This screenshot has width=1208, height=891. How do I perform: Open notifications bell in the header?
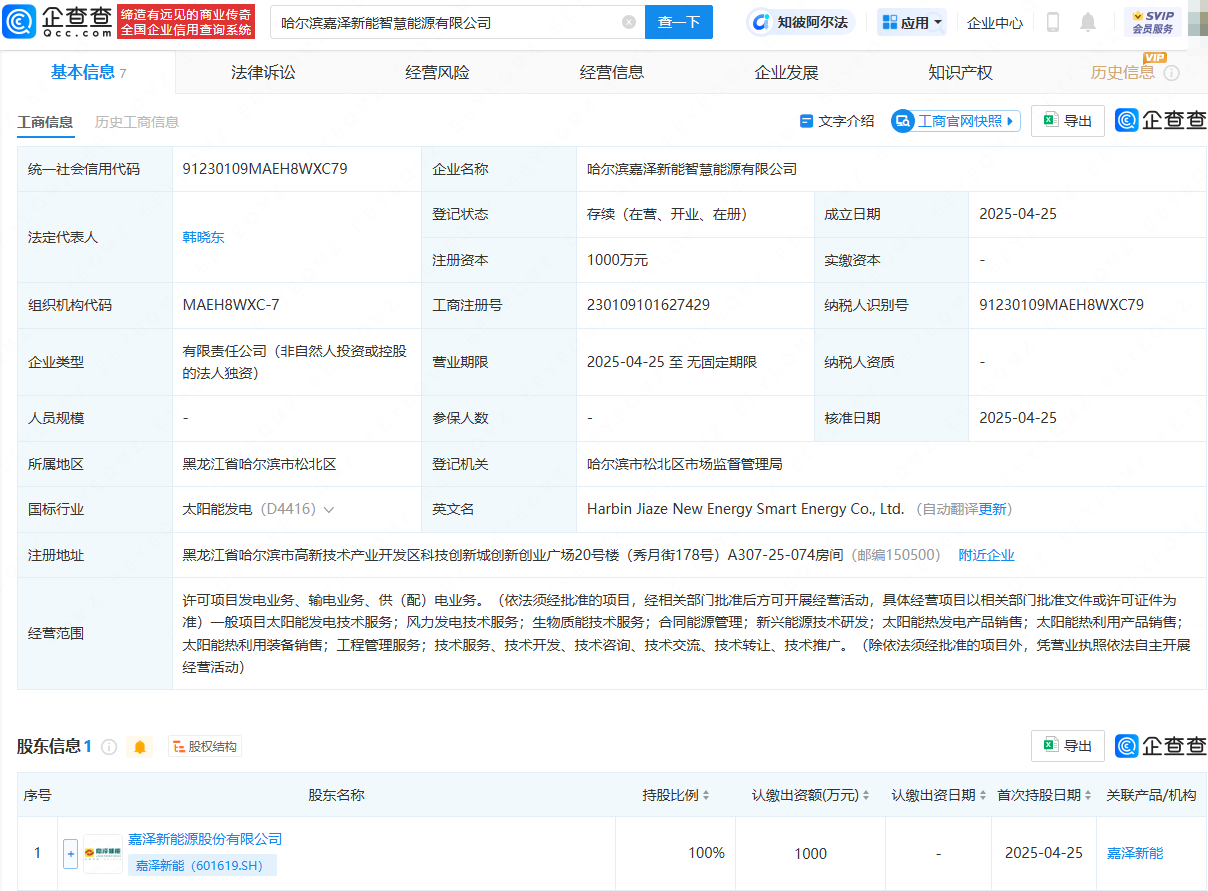point(1088,22)
